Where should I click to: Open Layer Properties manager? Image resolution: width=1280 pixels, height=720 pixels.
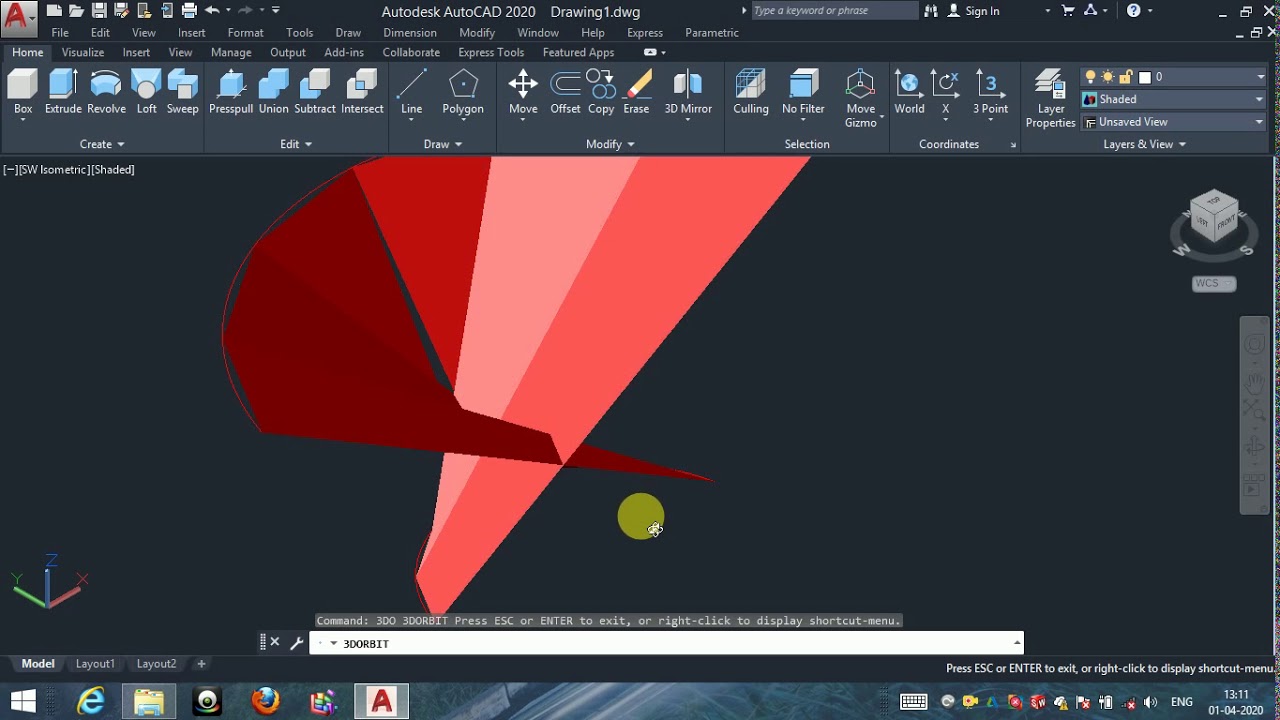[x=1050, y=98]
